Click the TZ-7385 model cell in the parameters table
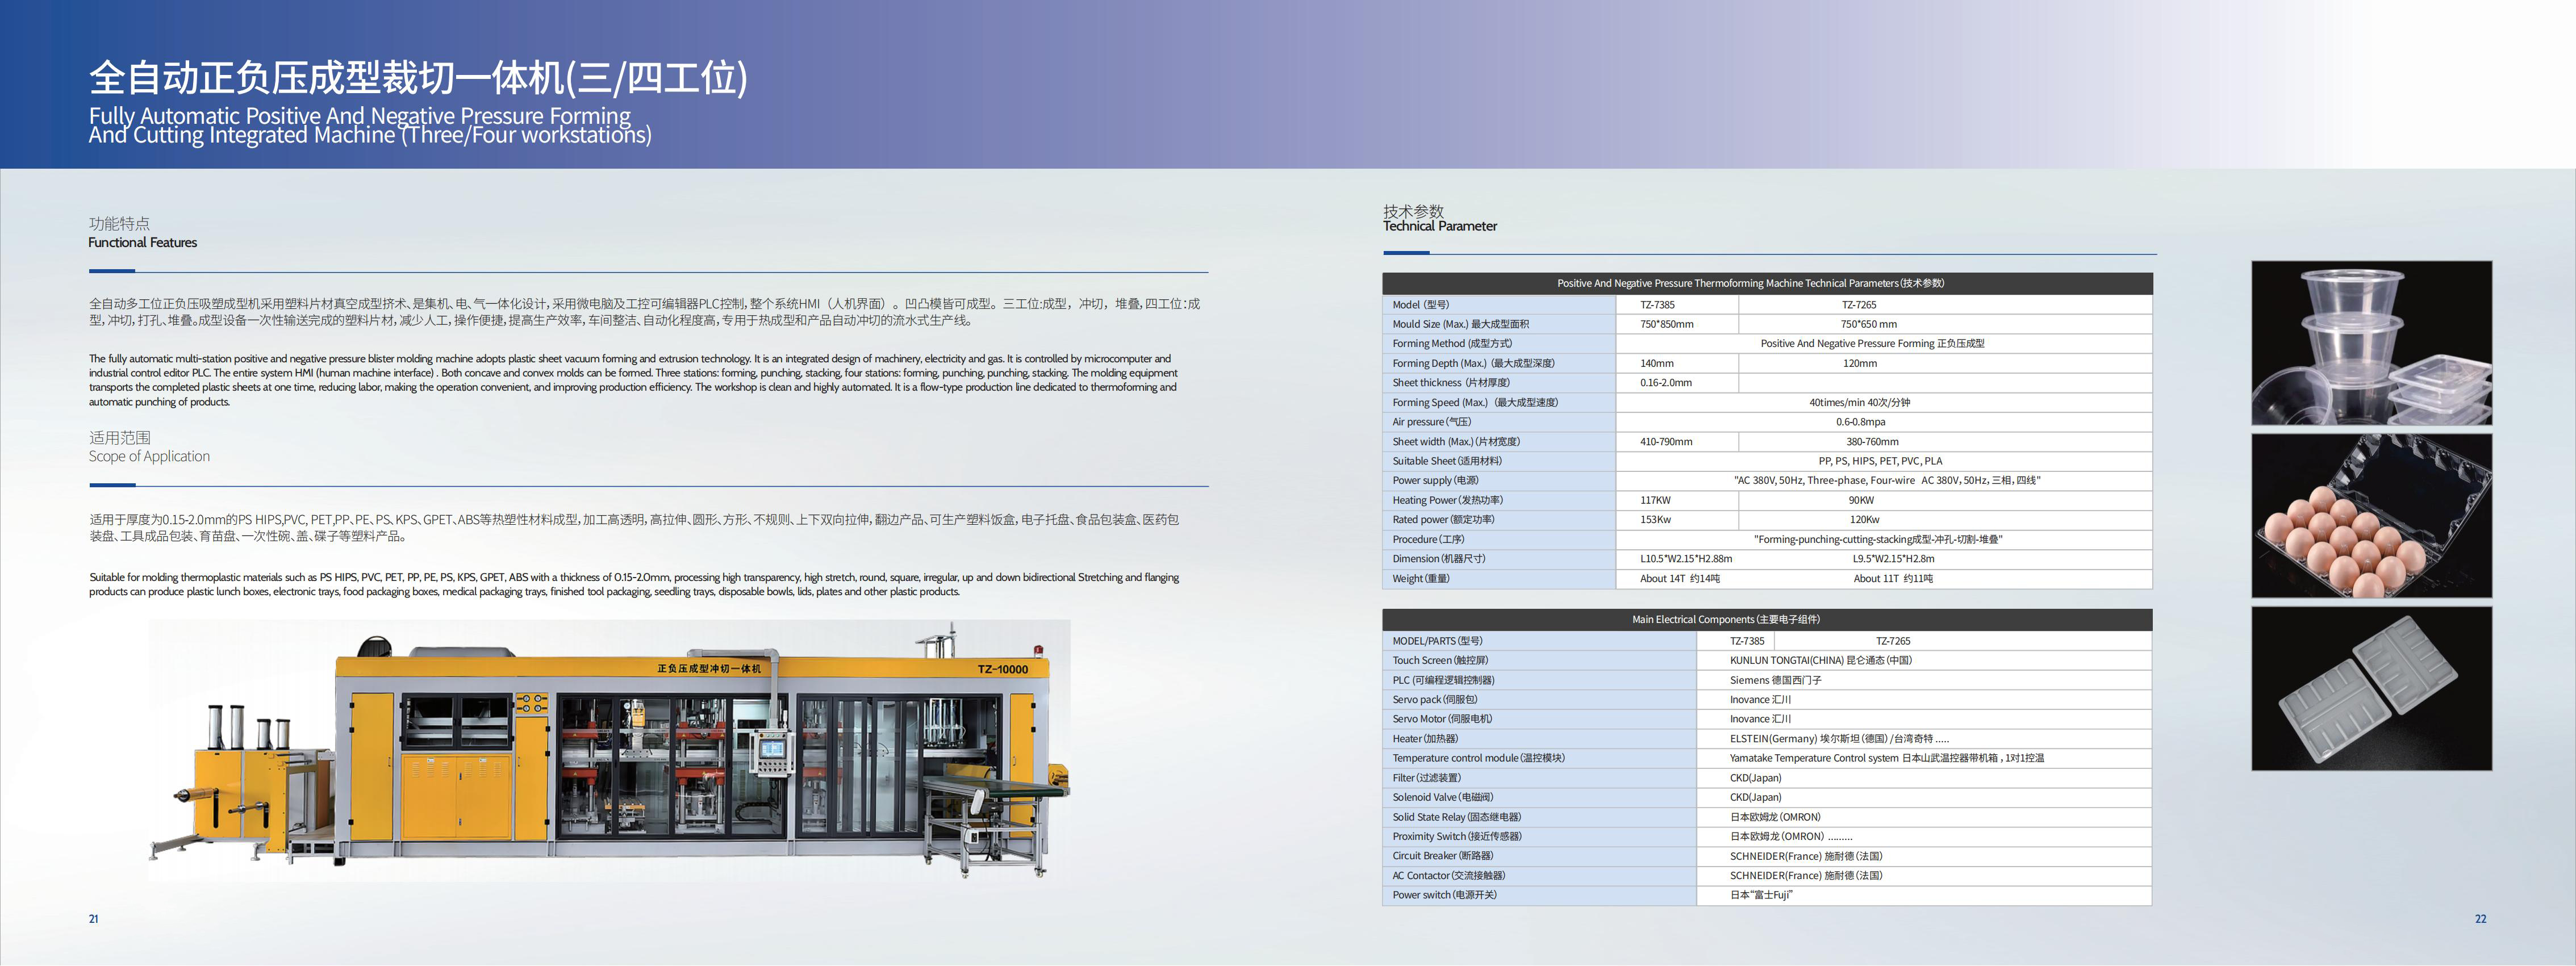The width and height of the screenshot is (2576, 966). tap(1677, 305)
